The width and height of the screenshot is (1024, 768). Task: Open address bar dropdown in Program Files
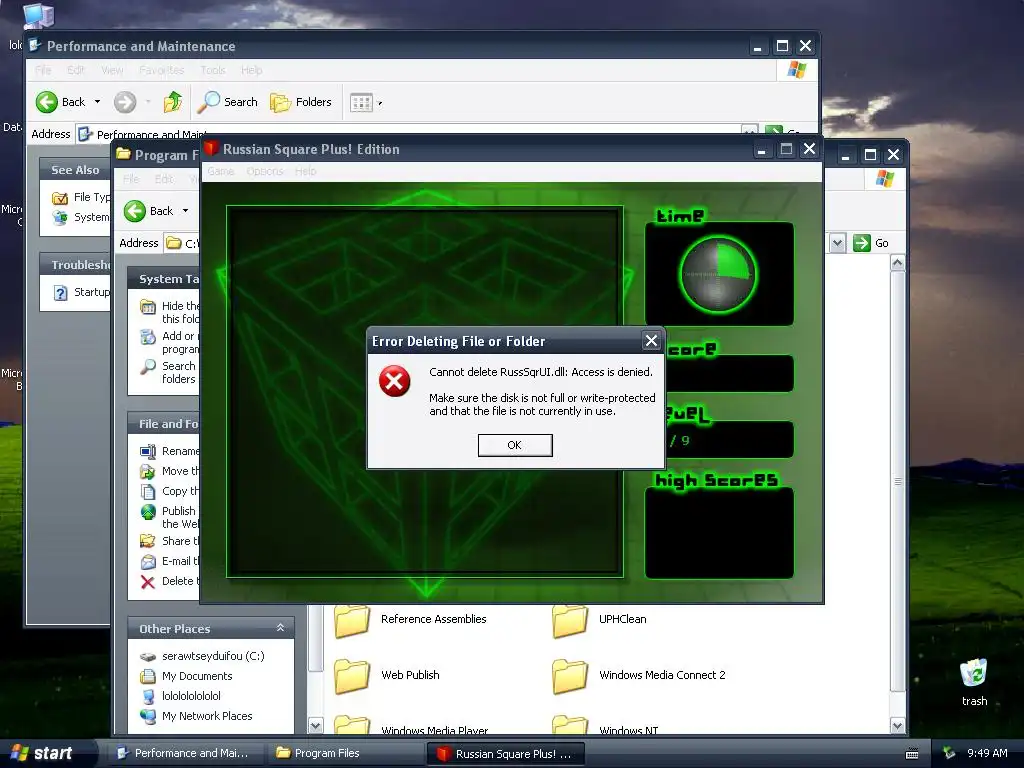point(837,243)
